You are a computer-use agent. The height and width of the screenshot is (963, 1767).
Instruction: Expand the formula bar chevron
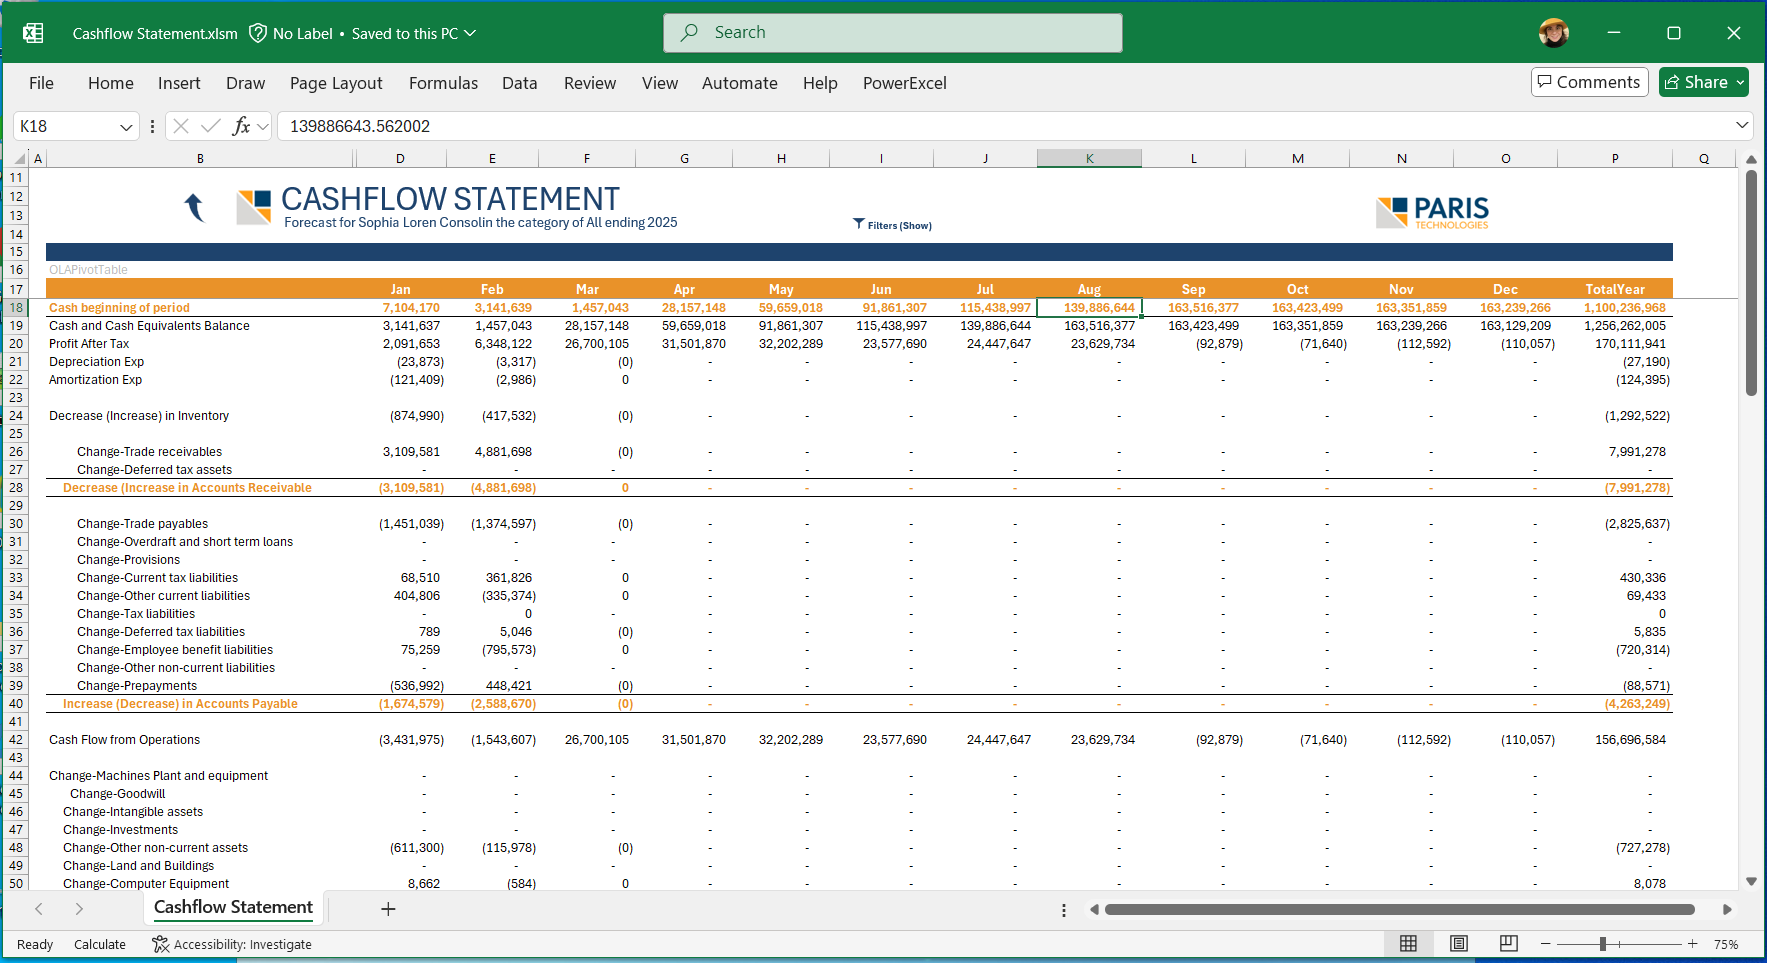point(1742,126)
